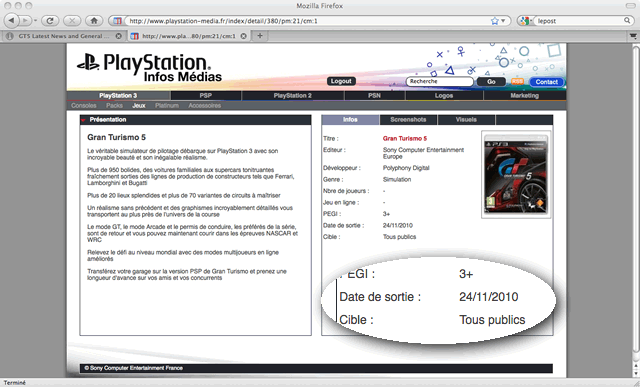The image size is (640, 387).
Task: Go to the browser Home icon
Action: [94, 20]
